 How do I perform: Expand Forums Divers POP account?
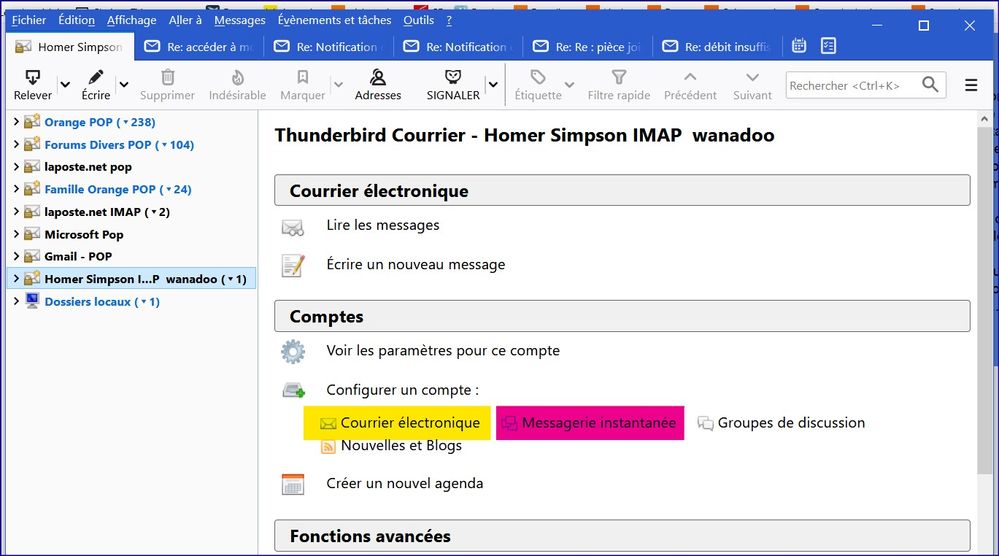[16, 145]
